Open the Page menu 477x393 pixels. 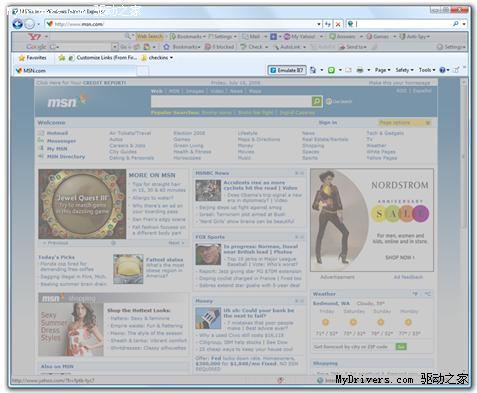[382, 70]
